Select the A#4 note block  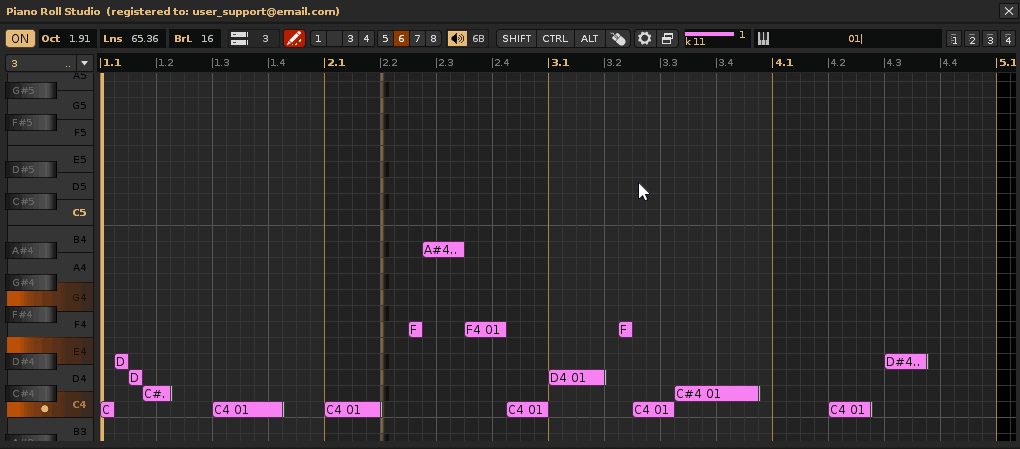coord(443,250)
